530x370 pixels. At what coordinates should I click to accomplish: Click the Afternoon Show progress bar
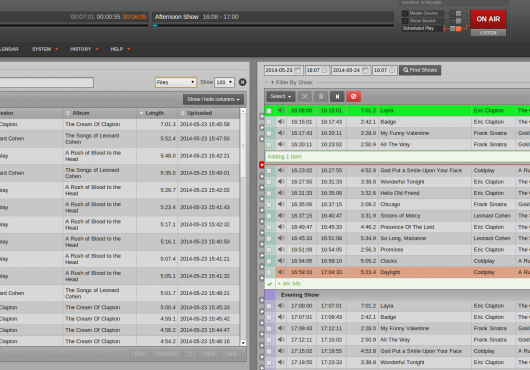[273, 25]
